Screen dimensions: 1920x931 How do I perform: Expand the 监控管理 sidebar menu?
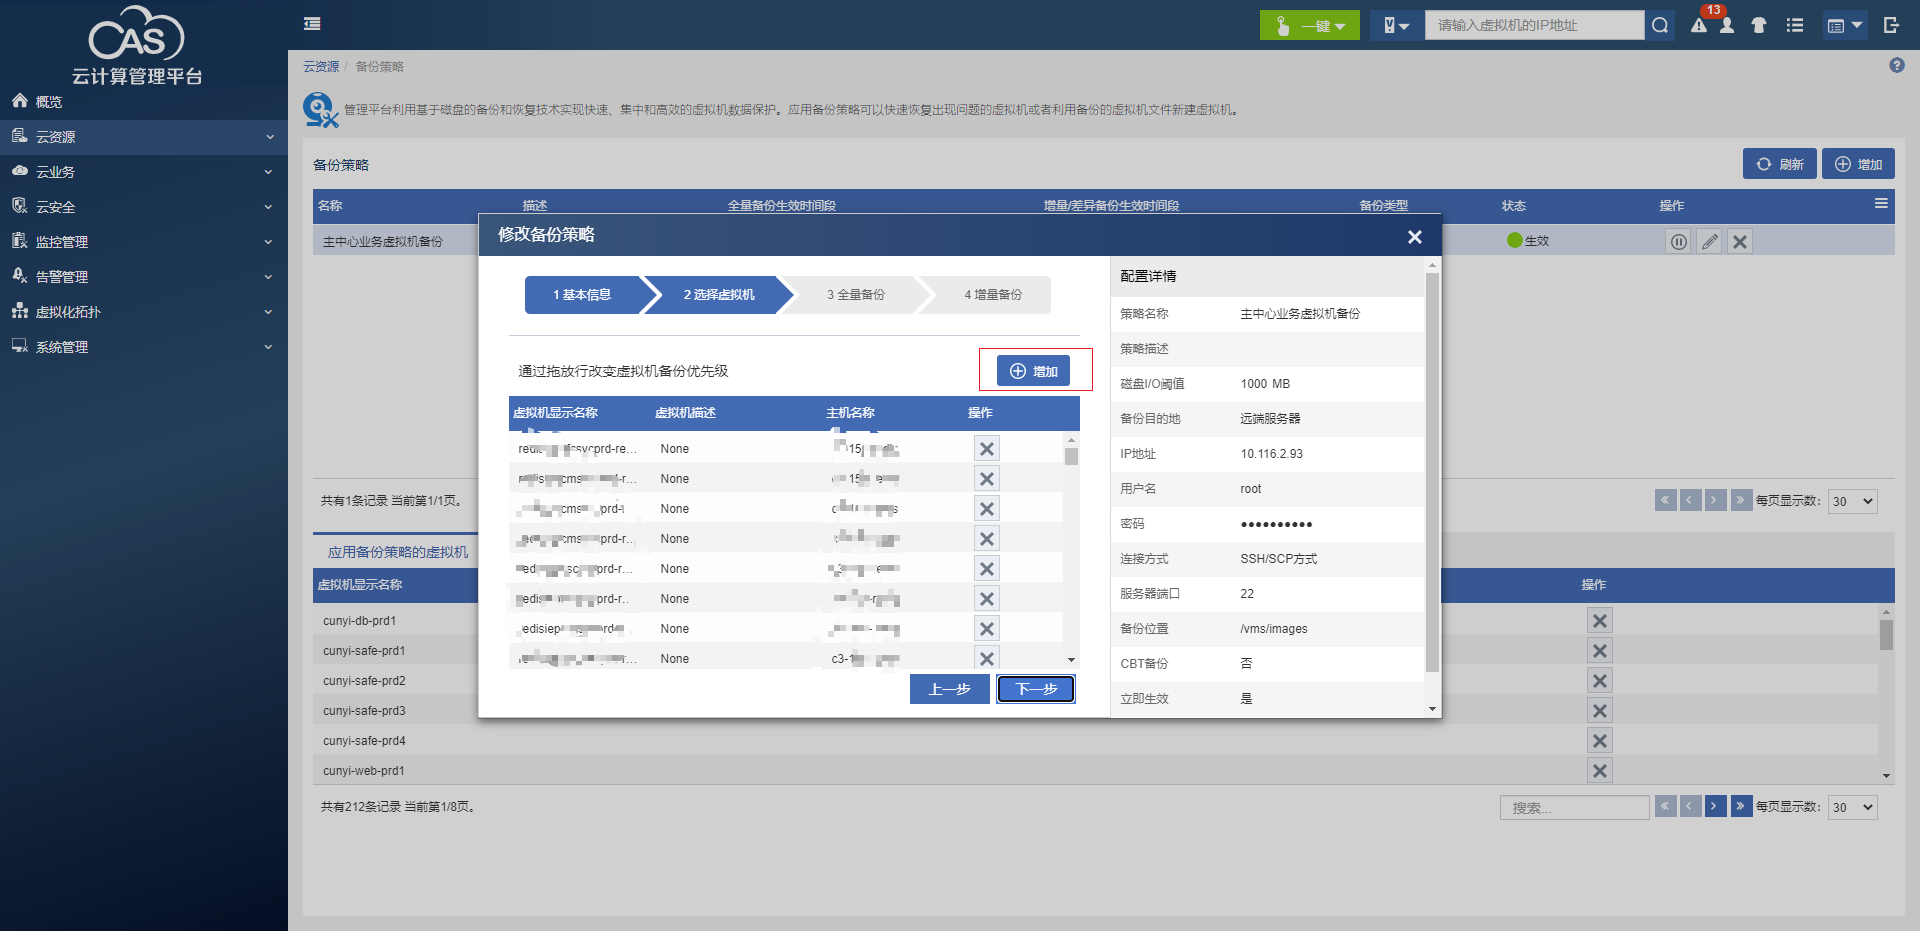click(x=144, y=242)
